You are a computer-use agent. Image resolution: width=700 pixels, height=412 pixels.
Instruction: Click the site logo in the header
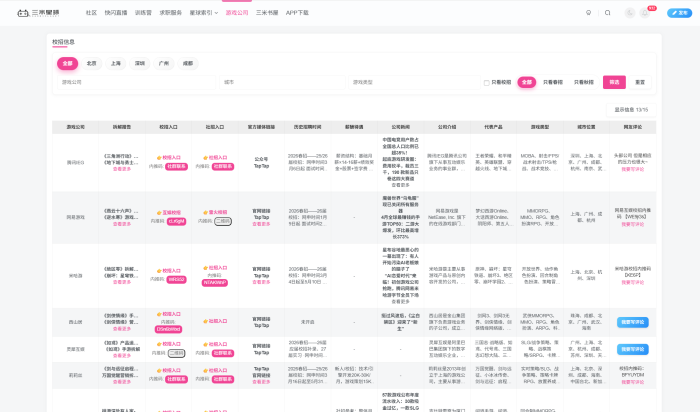pos(38,13)
